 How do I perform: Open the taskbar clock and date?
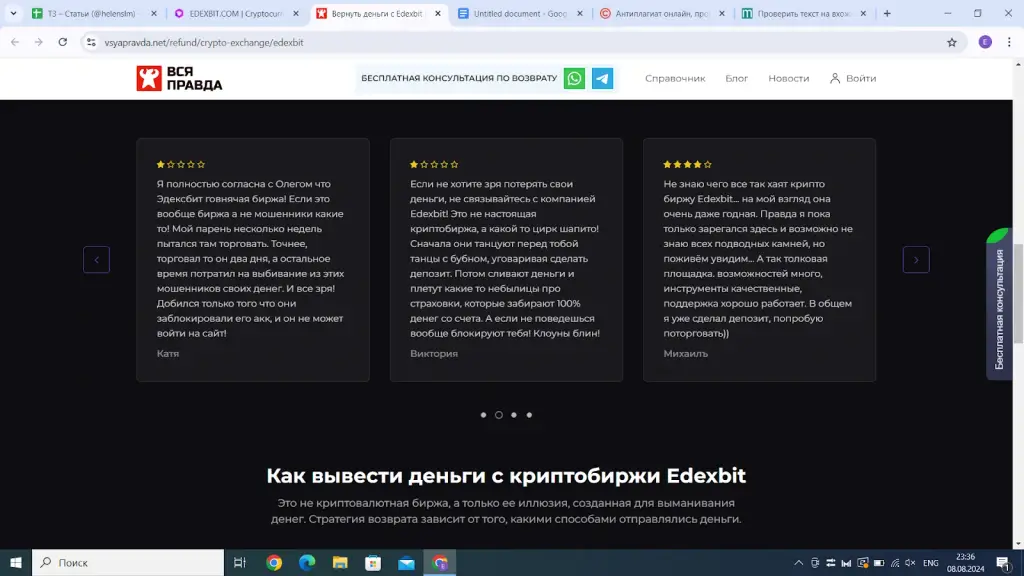coord(965,562)
